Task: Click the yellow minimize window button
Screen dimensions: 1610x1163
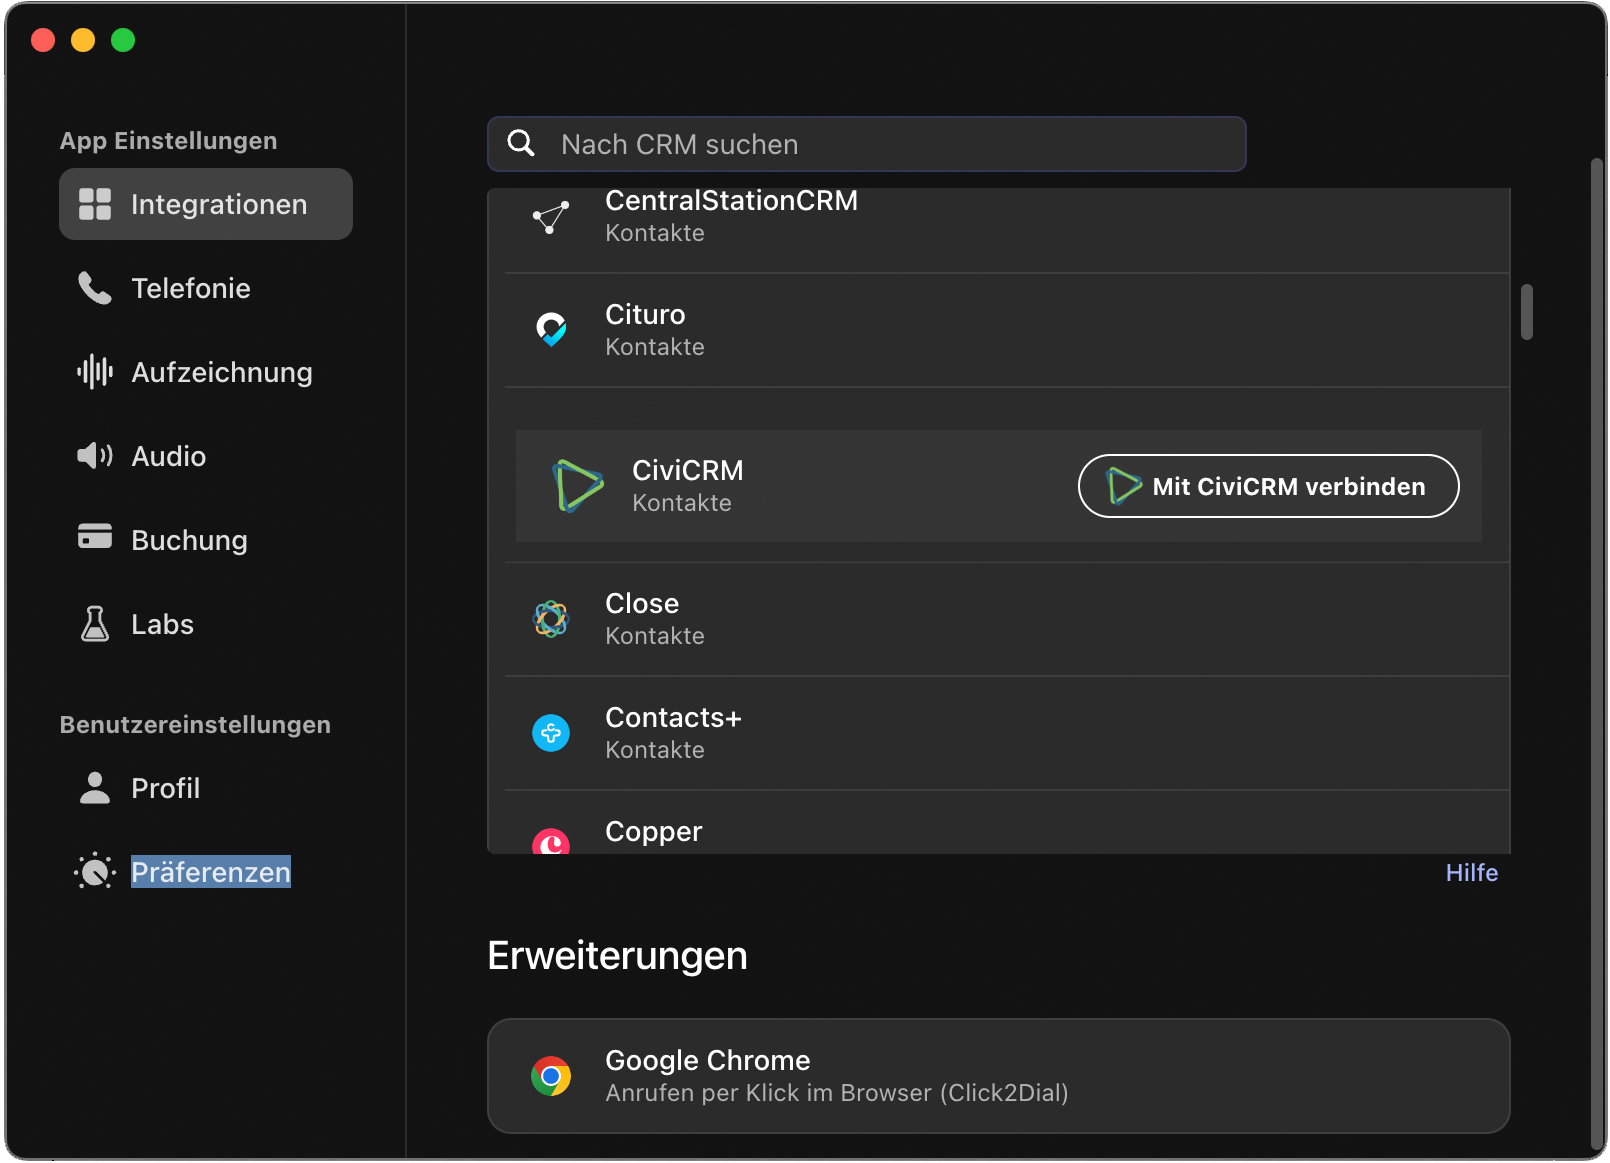Action: [x=83, y=40]
